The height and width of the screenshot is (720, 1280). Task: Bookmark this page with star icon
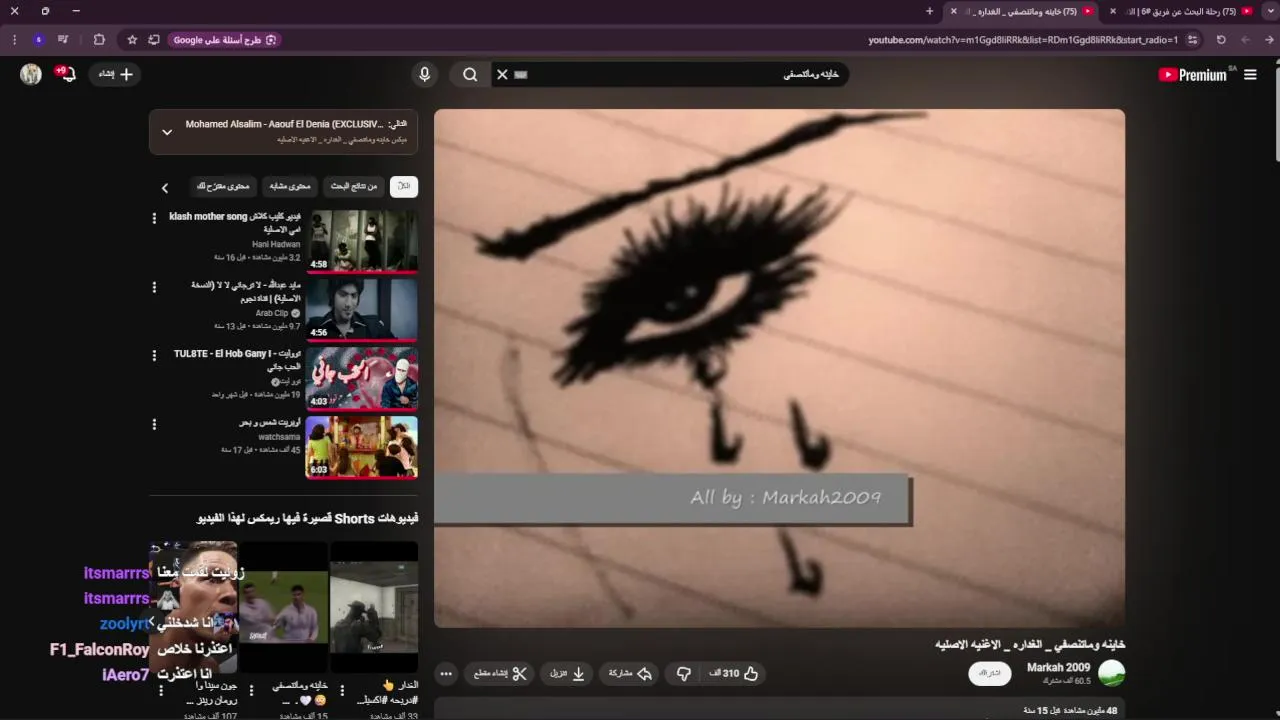point(132,39)
